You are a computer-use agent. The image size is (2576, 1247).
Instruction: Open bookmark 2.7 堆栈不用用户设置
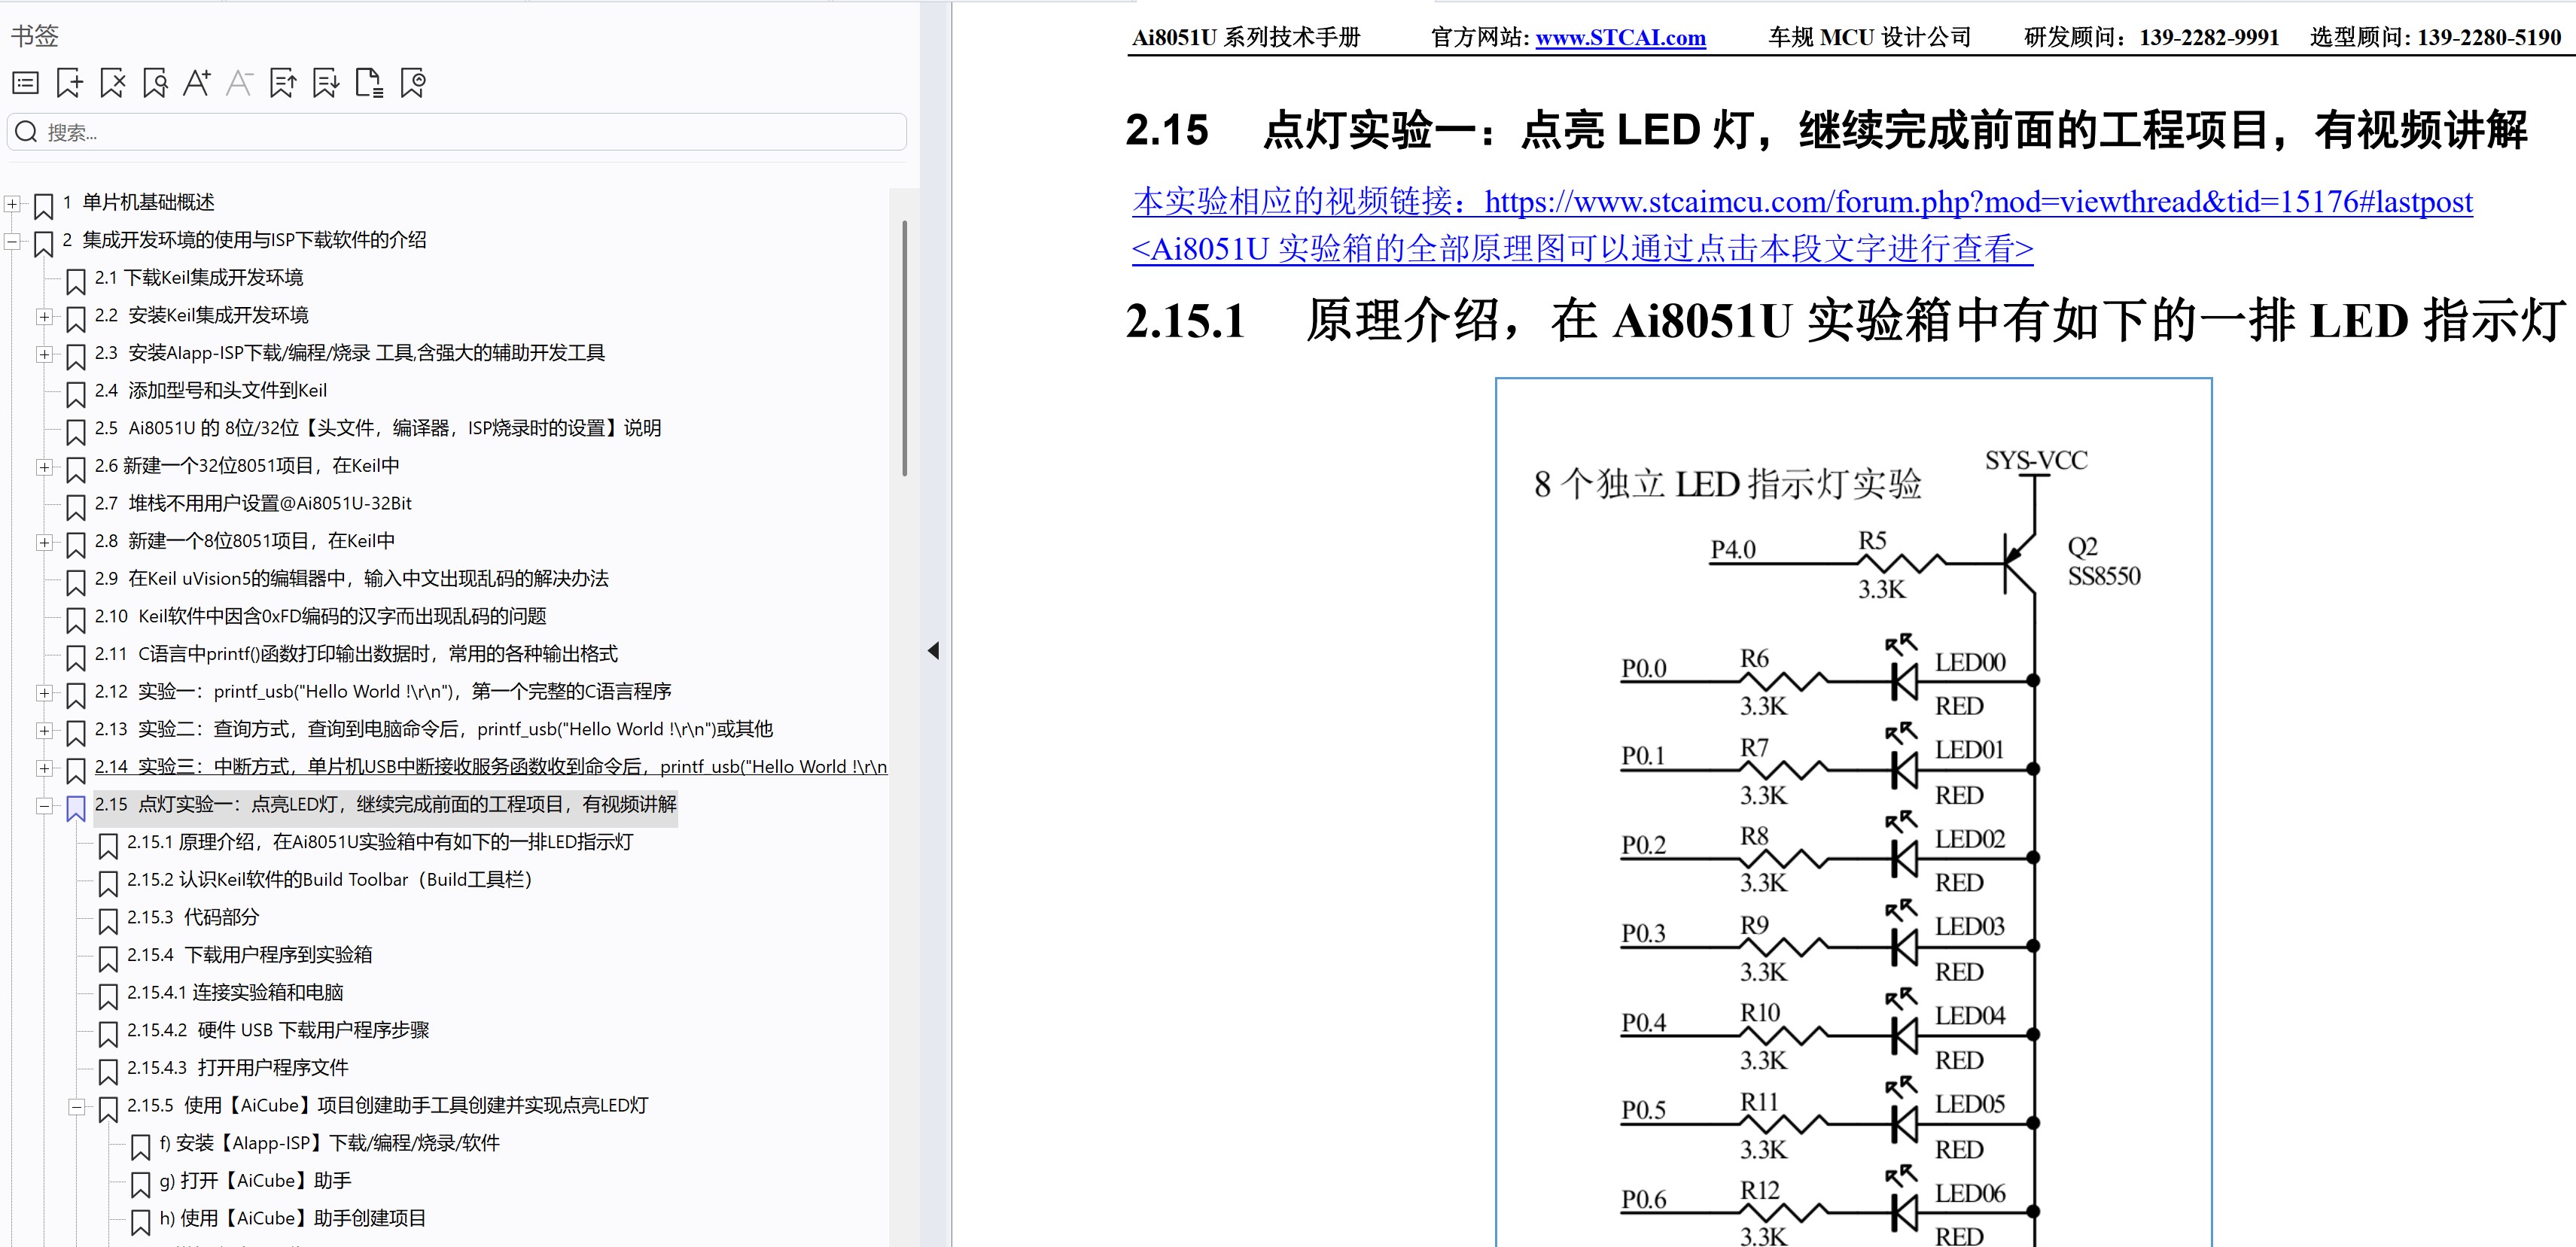[253, 503]
